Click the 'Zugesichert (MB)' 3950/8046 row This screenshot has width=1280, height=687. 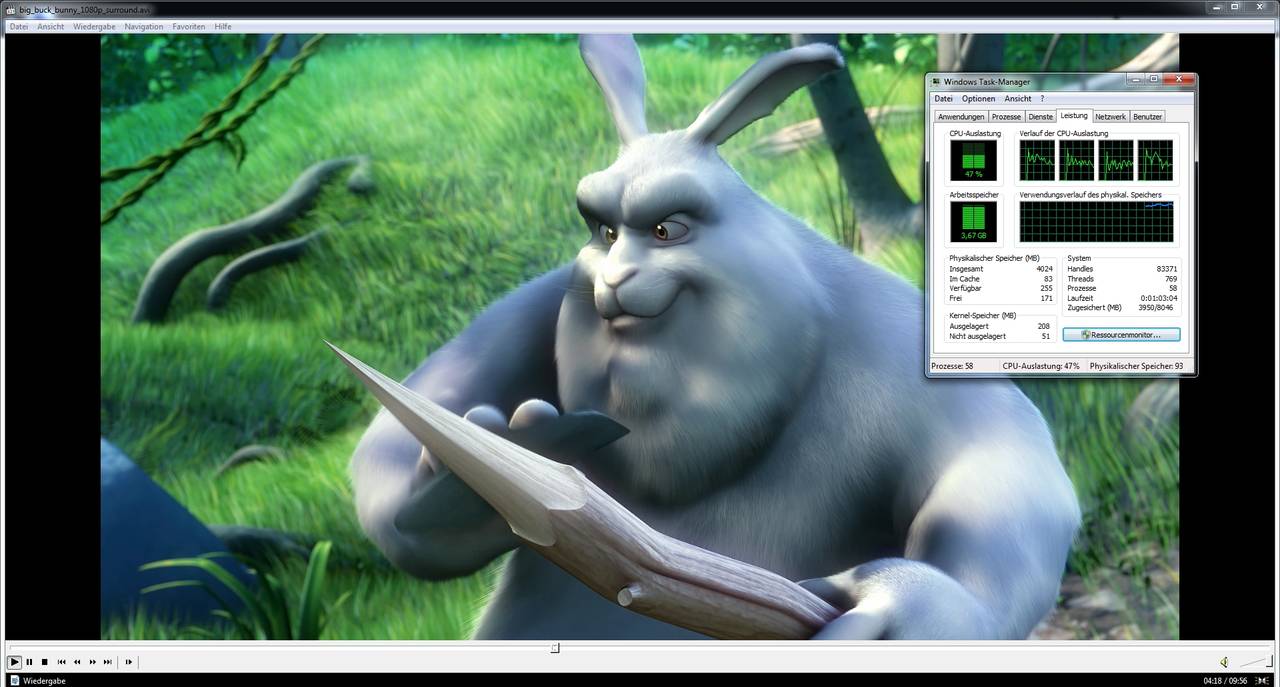tap(1122, 308)
